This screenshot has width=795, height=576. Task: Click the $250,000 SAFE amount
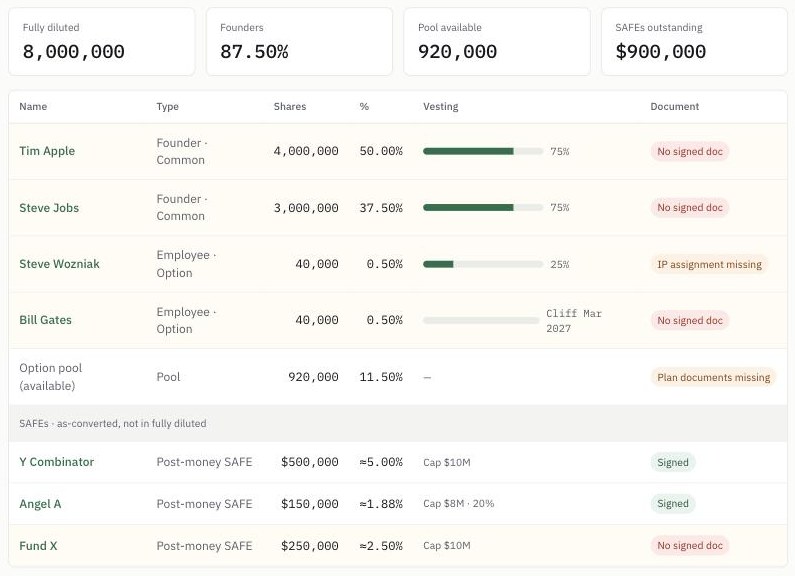(309, 546)
